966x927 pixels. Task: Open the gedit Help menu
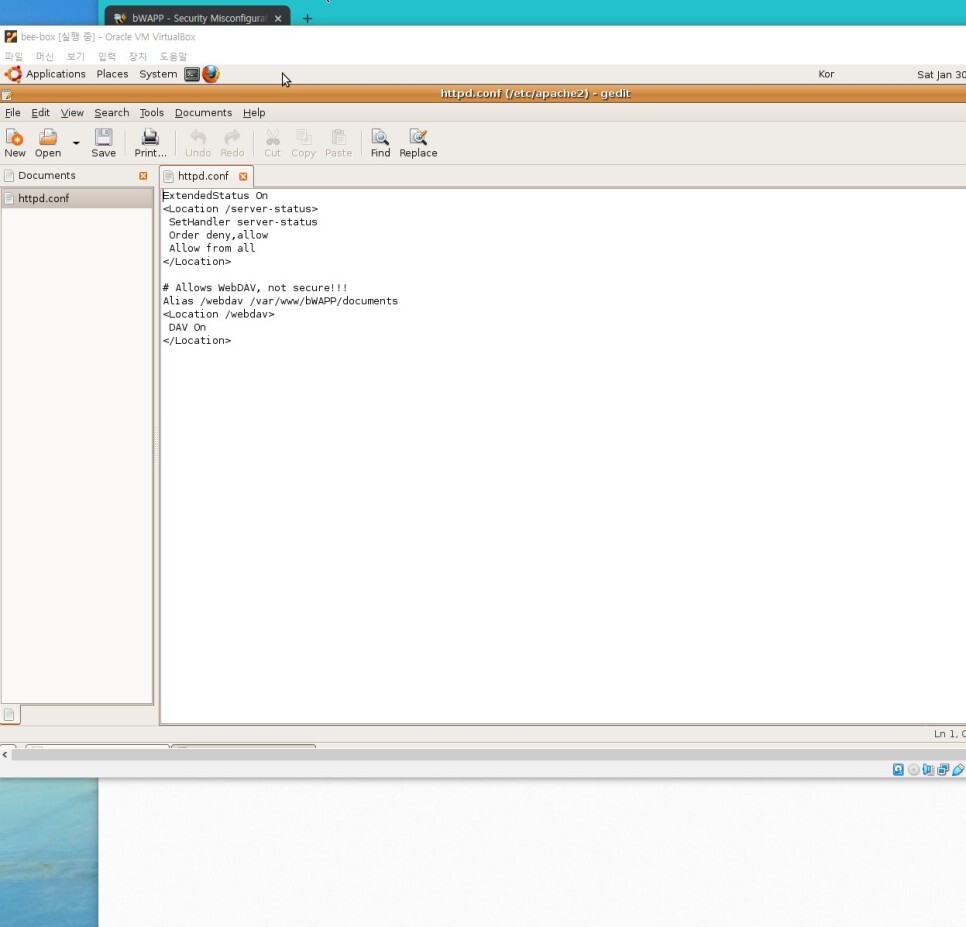[254, 113]
